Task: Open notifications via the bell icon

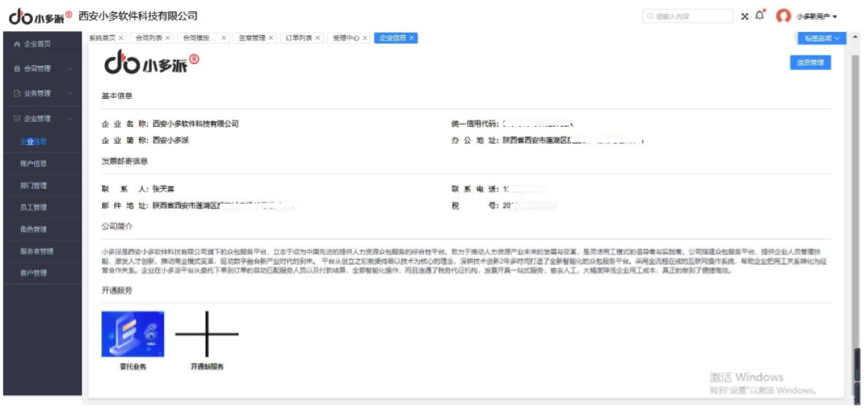Action: (760, 15)
